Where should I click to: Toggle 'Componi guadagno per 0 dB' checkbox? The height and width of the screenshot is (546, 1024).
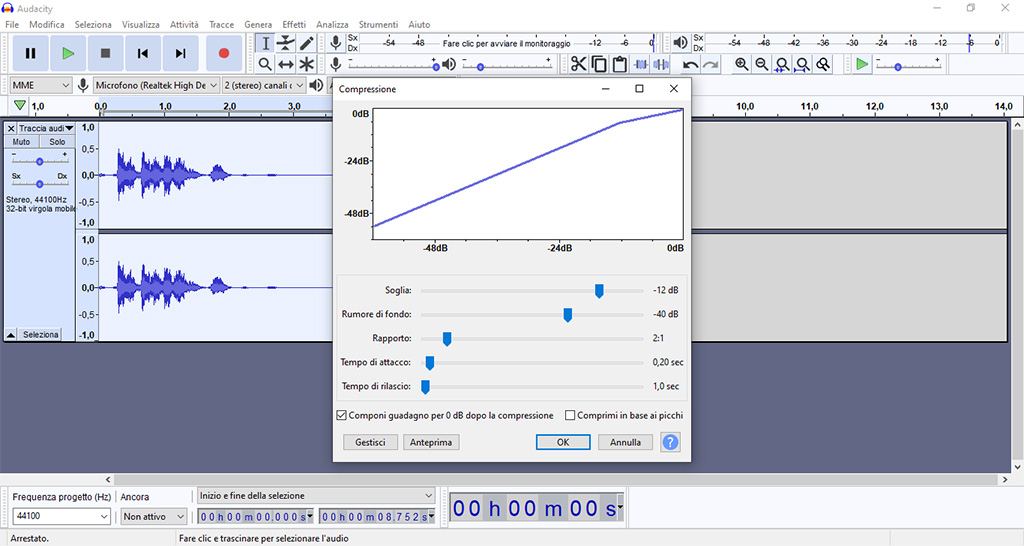click(x=341, y=415)
